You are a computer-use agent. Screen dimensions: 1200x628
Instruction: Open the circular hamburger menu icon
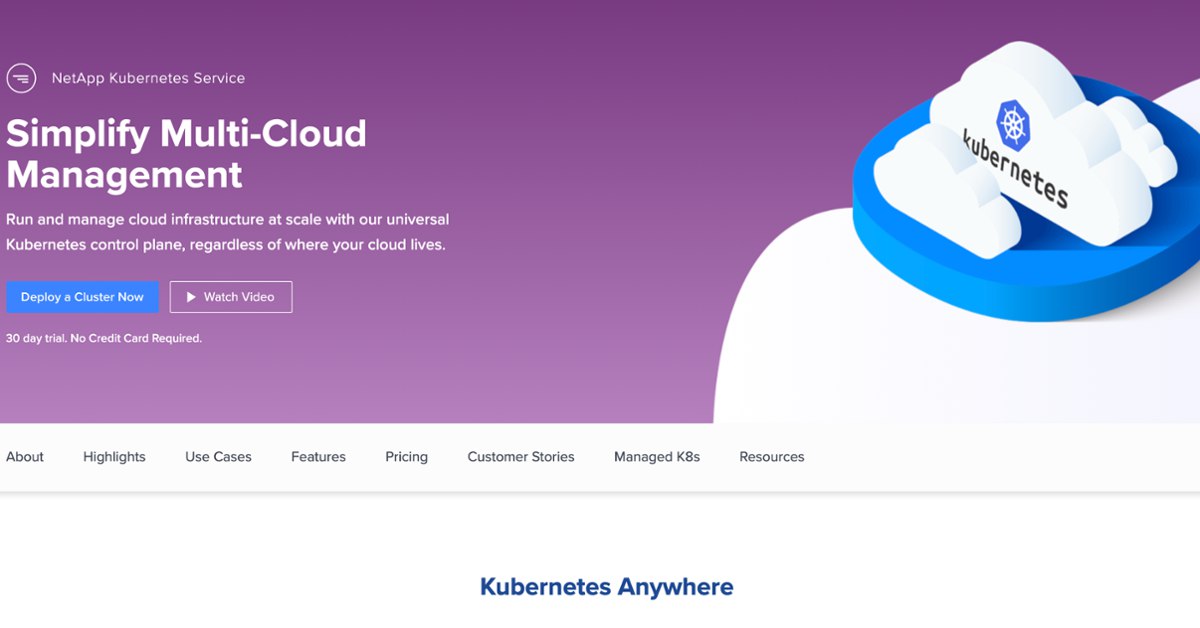21,78
